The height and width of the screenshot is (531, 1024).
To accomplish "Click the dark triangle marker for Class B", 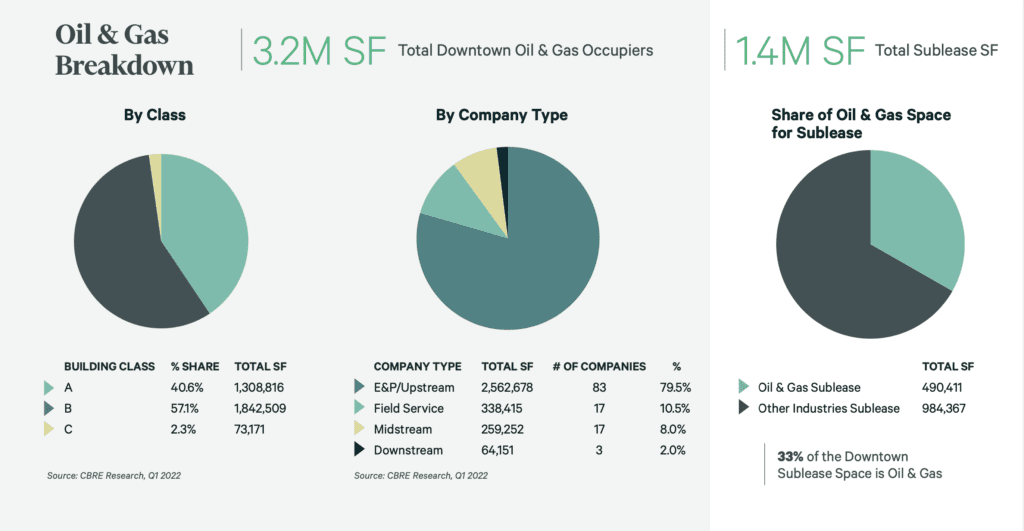I will tap(49, 408).
